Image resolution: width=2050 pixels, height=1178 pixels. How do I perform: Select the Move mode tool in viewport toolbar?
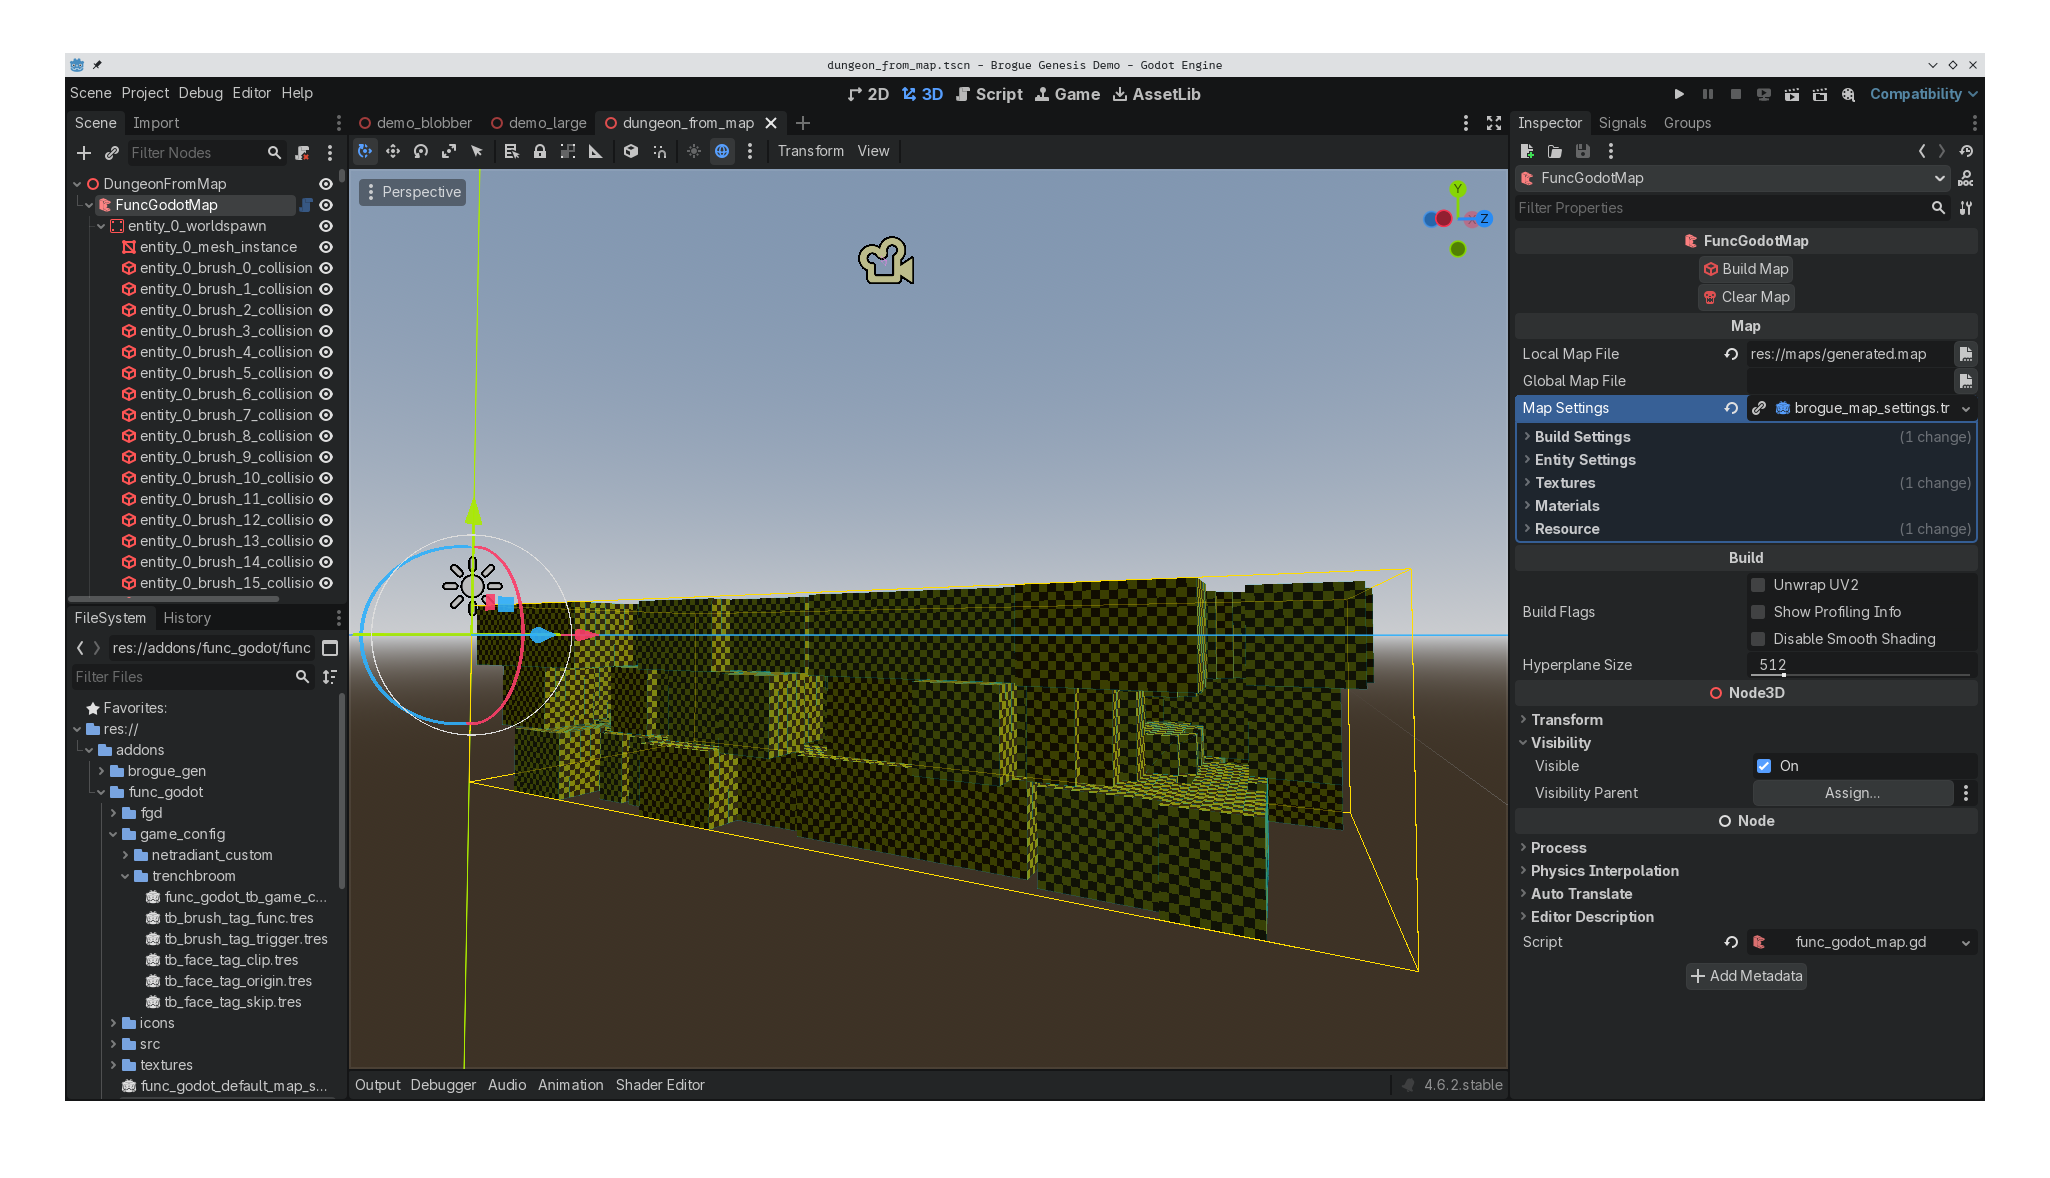click(x=393, y=151)
